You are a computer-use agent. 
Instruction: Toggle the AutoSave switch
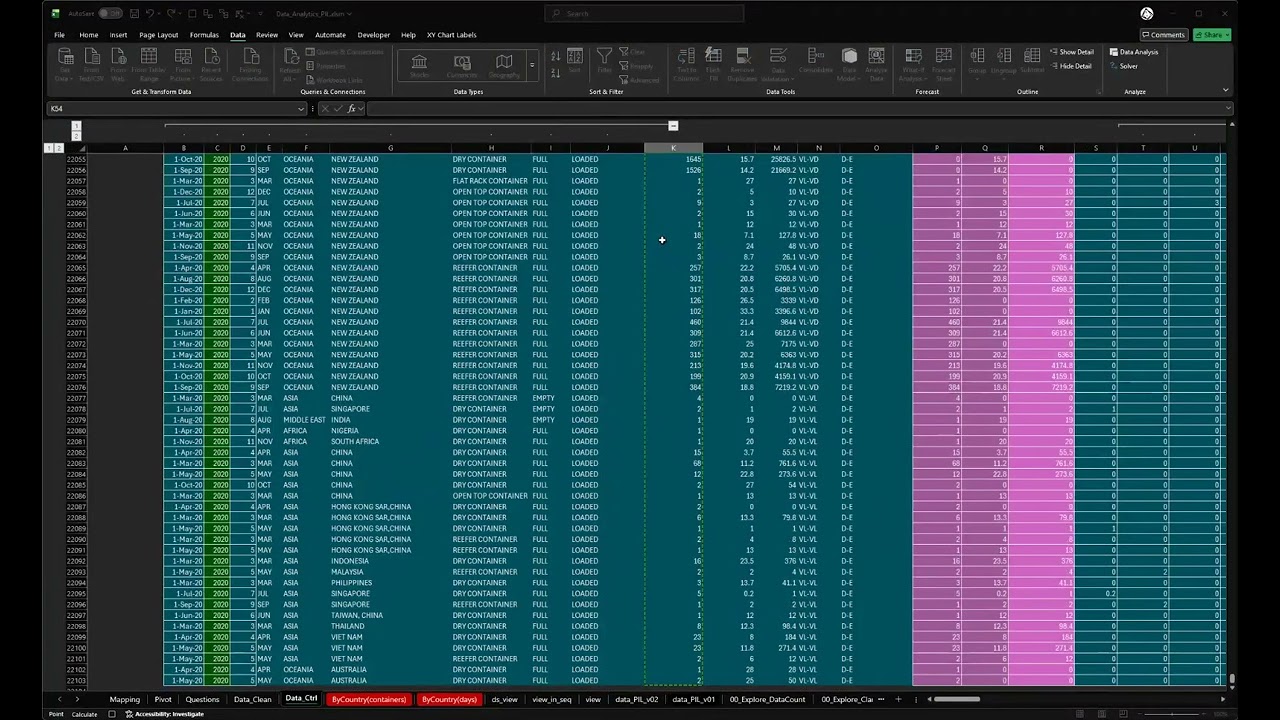point(109,13)
